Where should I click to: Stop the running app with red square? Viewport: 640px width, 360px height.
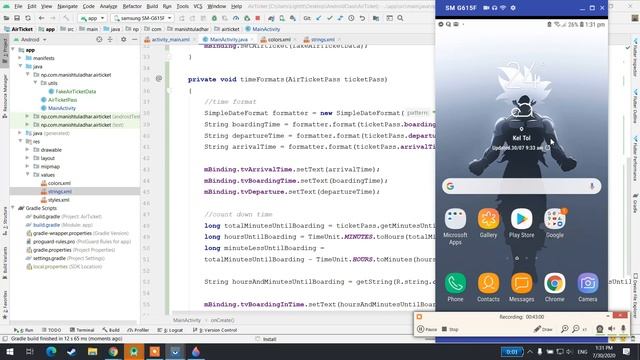coord(258,18)
